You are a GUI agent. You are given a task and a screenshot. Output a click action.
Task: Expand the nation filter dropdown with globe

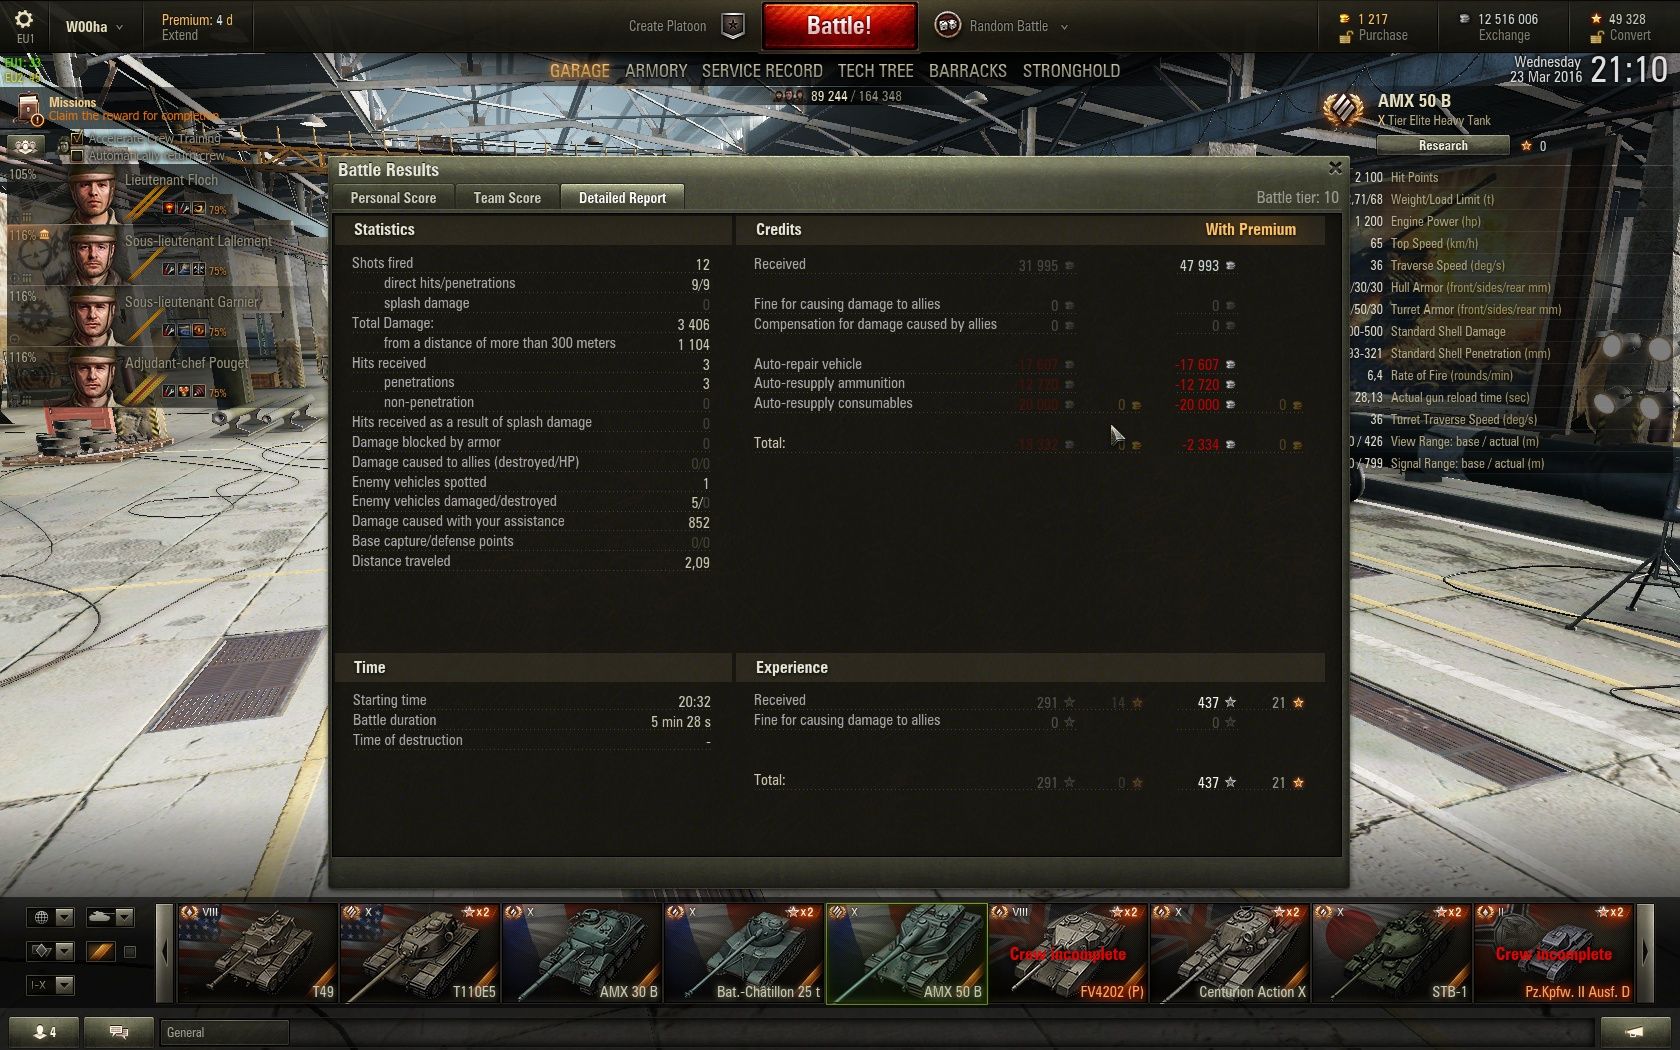(51, 917)
